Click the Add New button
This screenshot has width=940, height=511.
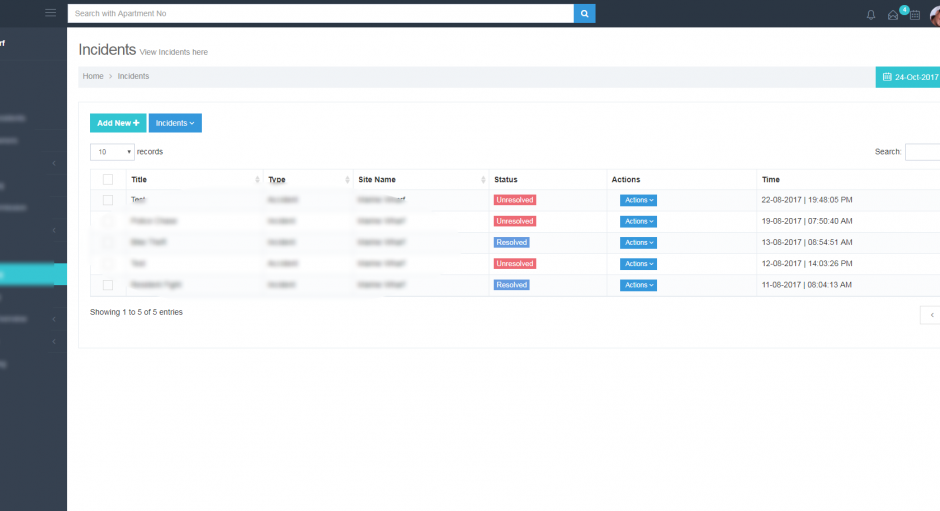[x=118, y=123]
